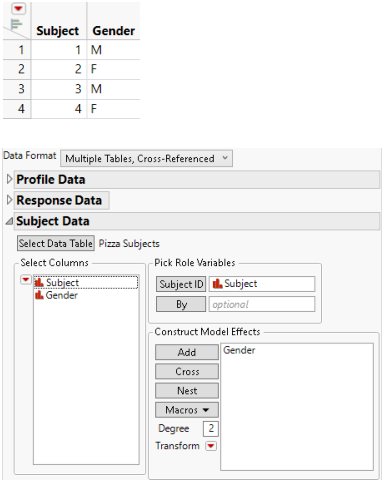Click the Response Data section title

pos(59,200)
